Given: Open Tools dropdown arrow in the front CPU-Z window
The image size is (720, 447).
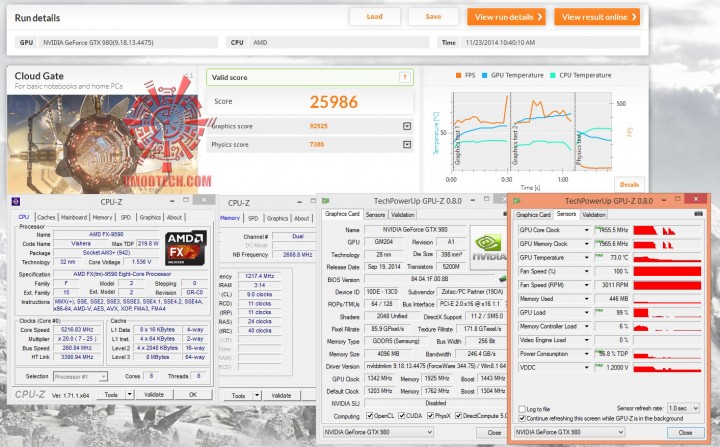Looking at the screenshot, I should pos(130,394).
